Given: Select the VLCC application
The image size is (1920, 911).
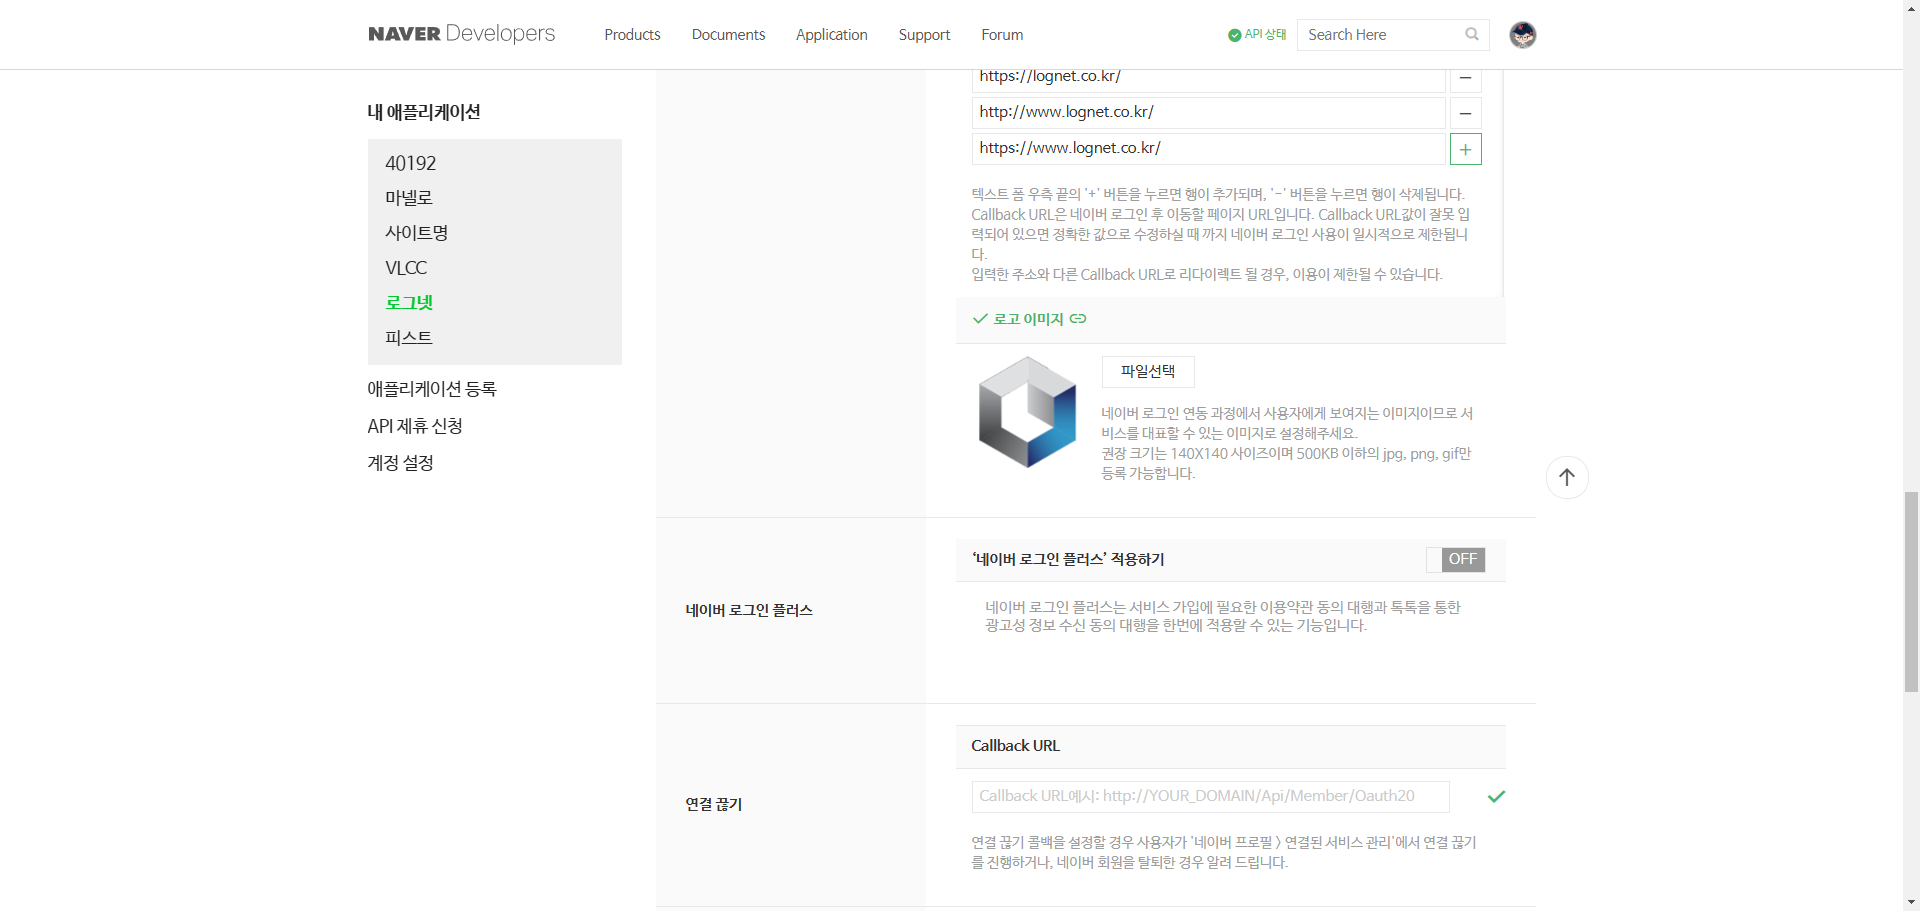Looking at the screenshot, I should pyautogui.click(x=406, y=268).
